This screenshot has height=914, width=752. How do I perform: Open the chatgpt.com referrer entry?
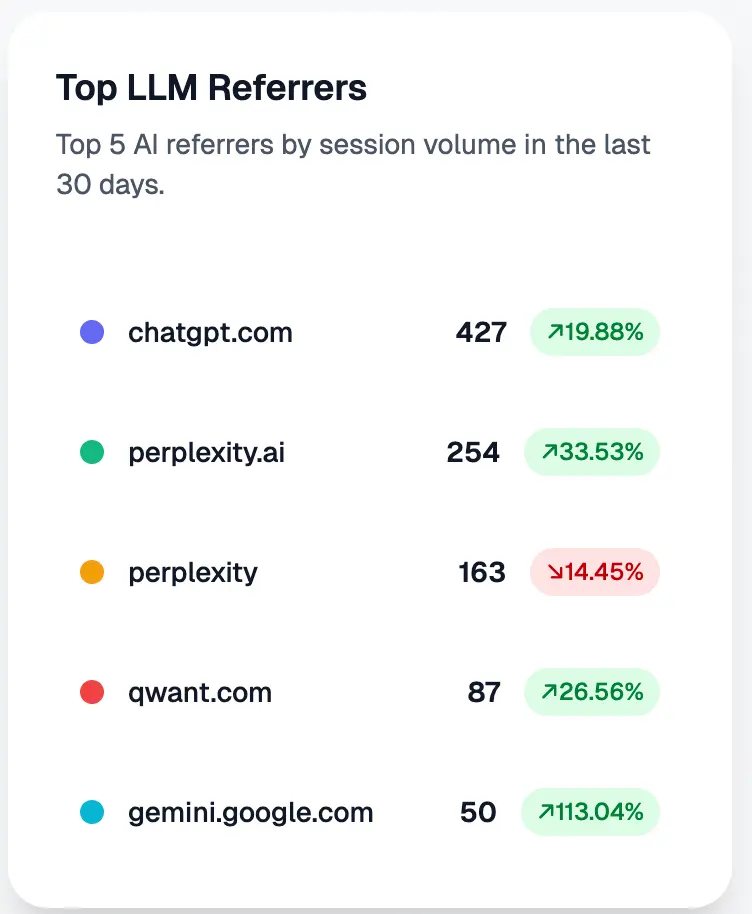tap(210, 332)
